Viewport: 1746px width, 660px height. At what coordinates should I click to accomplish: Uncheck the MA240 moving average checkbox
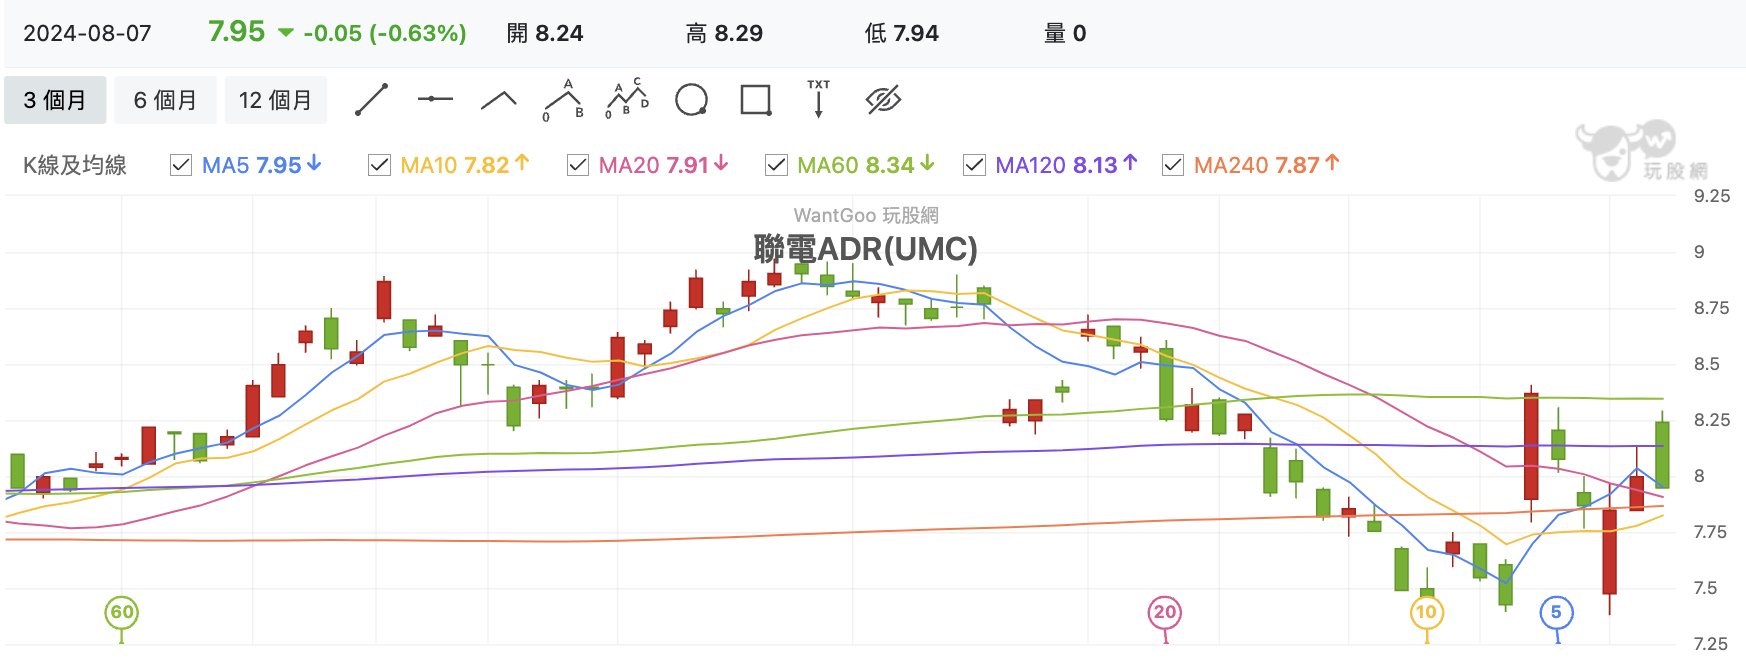(1173, 165)
